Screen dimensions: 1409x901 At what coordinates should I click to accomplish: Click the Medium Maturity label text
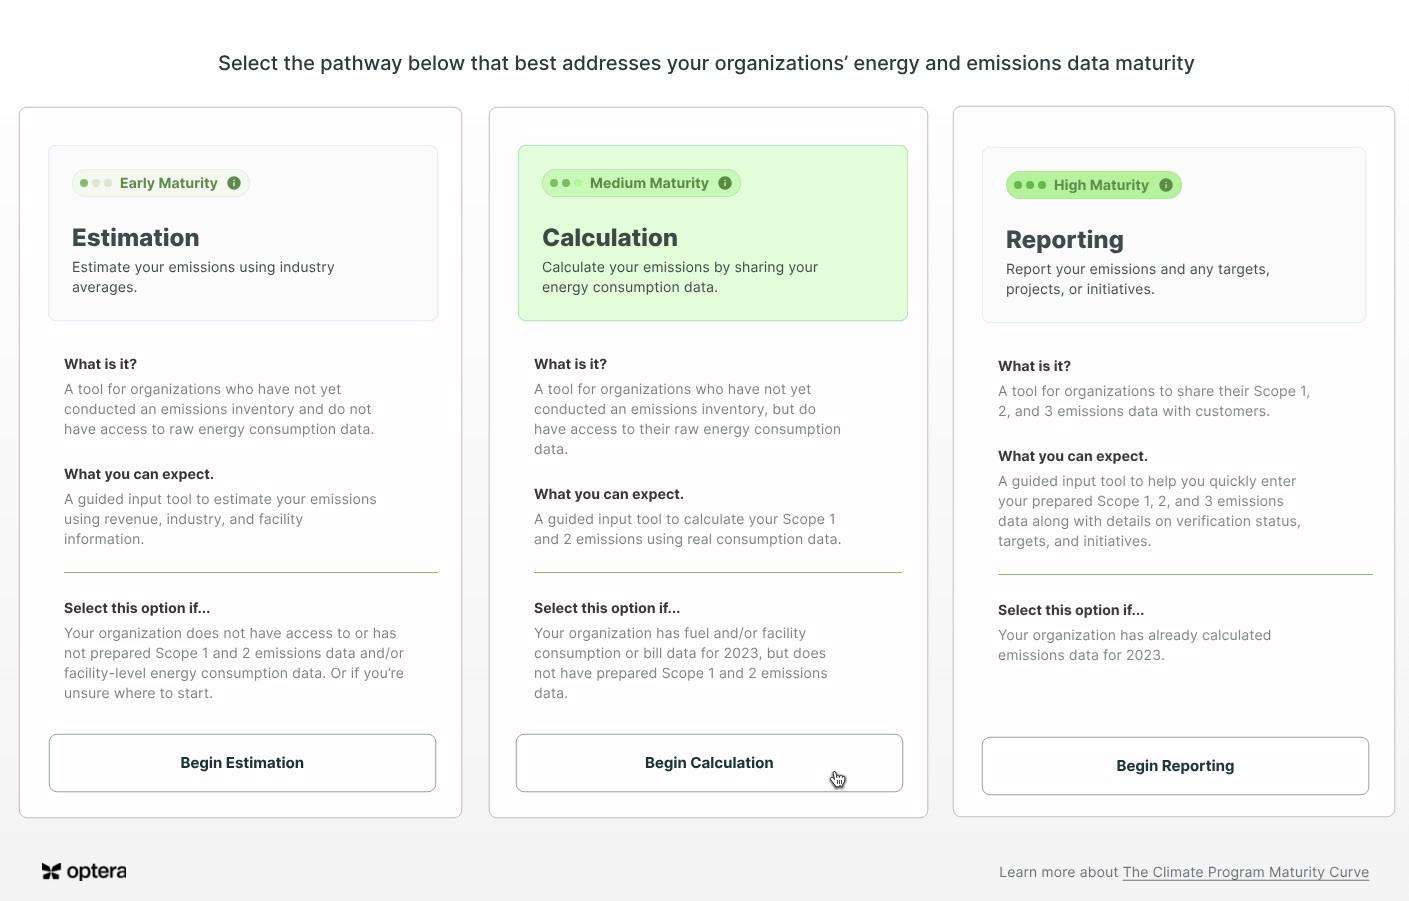[649, 183]
